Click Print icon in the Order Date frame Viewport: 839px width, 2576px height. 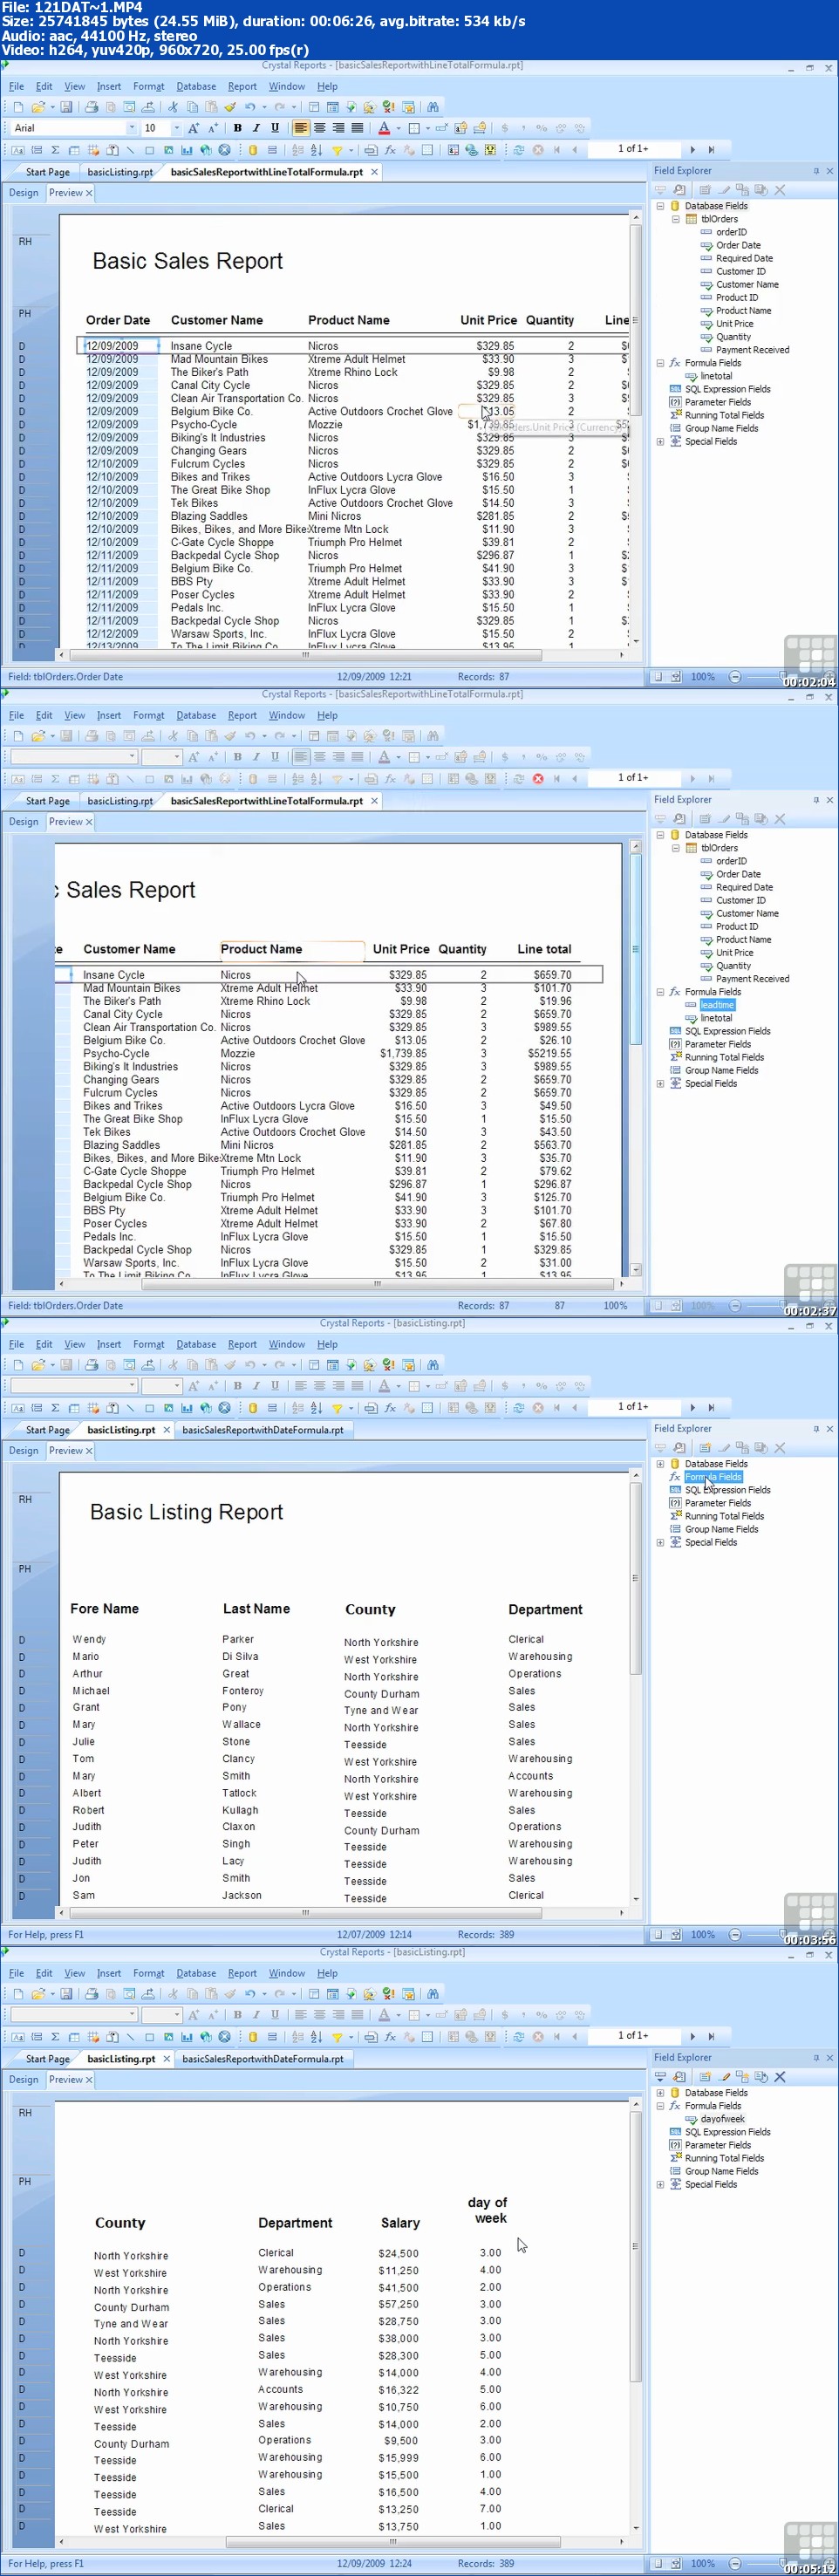click(x=91, y=107)
